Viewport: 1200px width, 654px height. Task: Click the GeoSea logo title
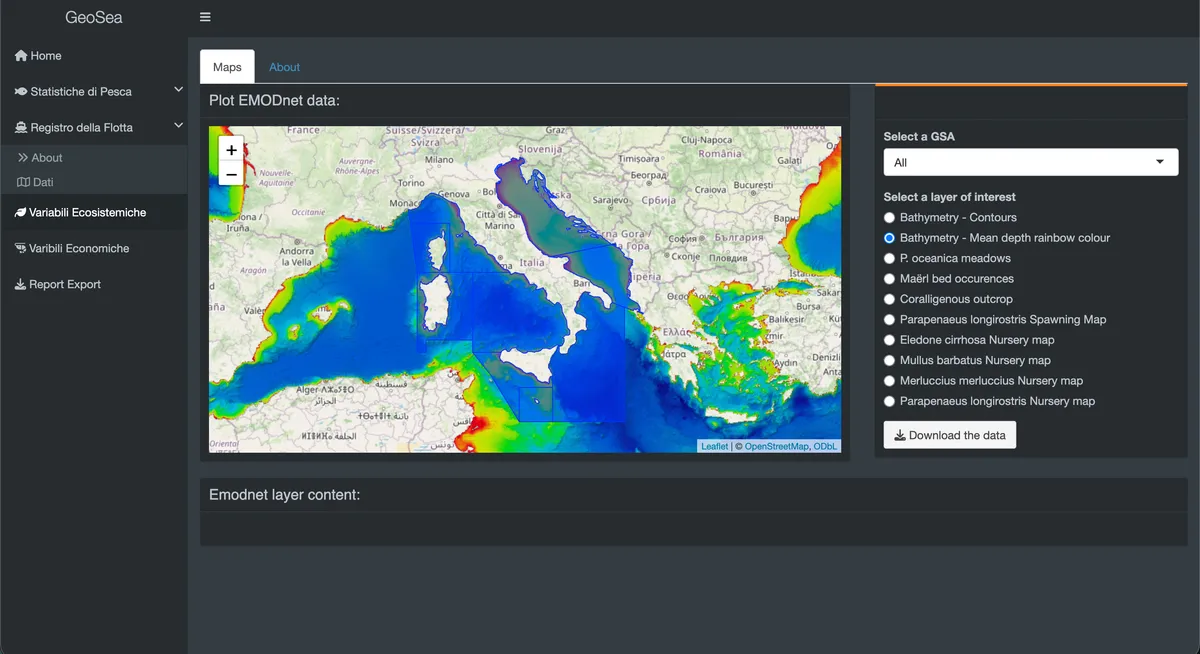click(94, 17)
